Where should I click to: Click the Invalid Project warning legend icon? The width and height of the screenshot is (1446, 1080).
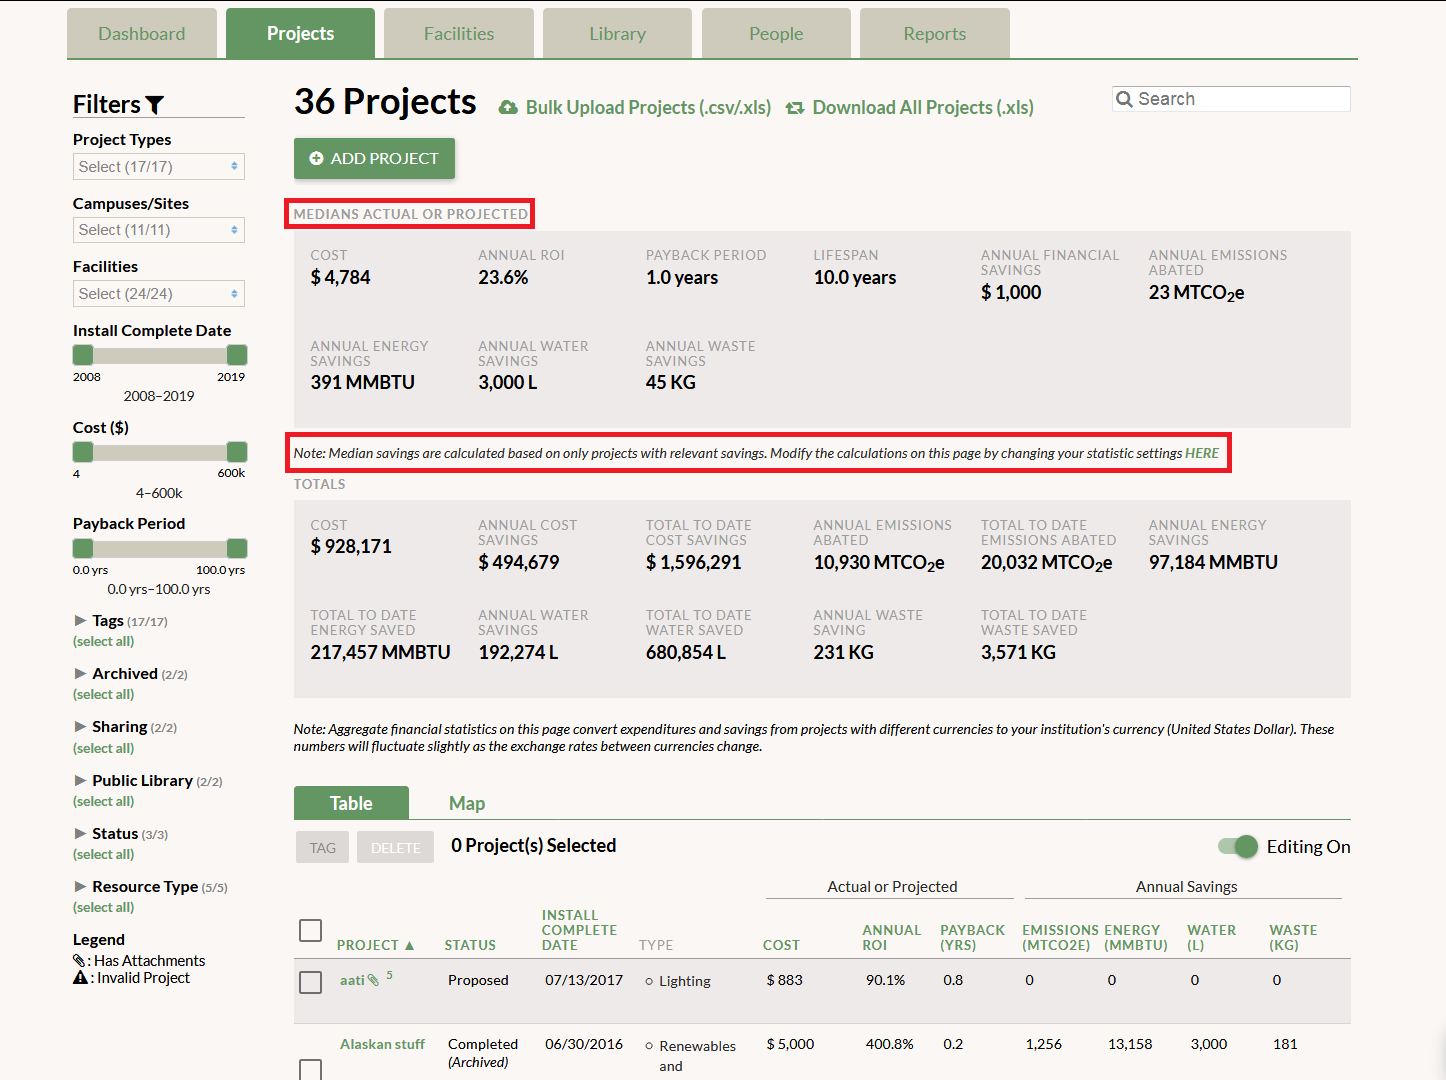(x=80, y=978)
